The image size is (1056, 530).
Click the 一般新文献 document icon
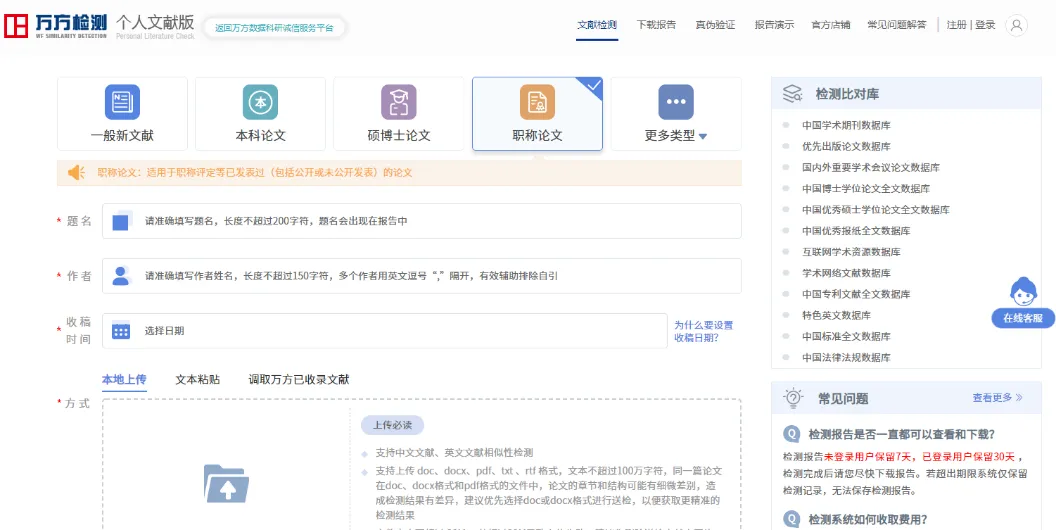click(x=122, y=102)
